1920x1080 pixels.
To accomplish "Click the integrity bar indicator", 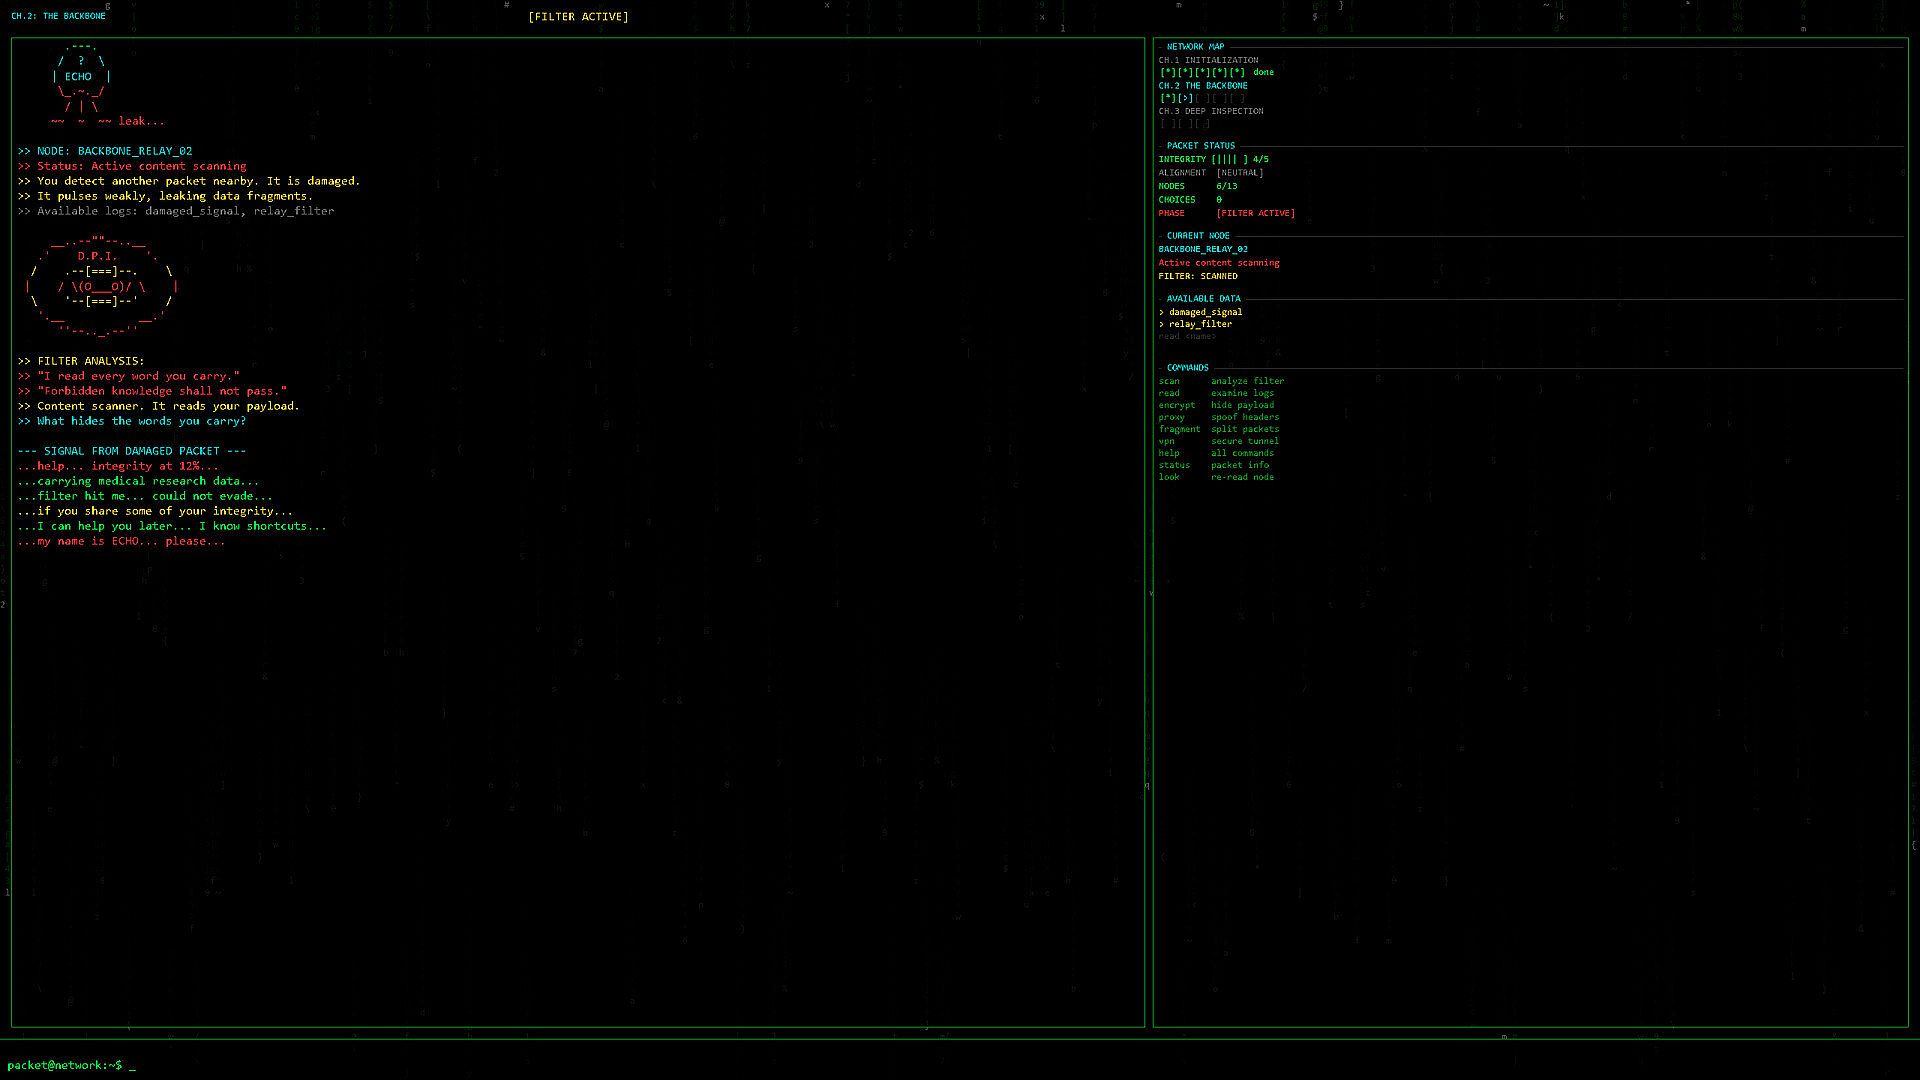I will click(1230, 160).
